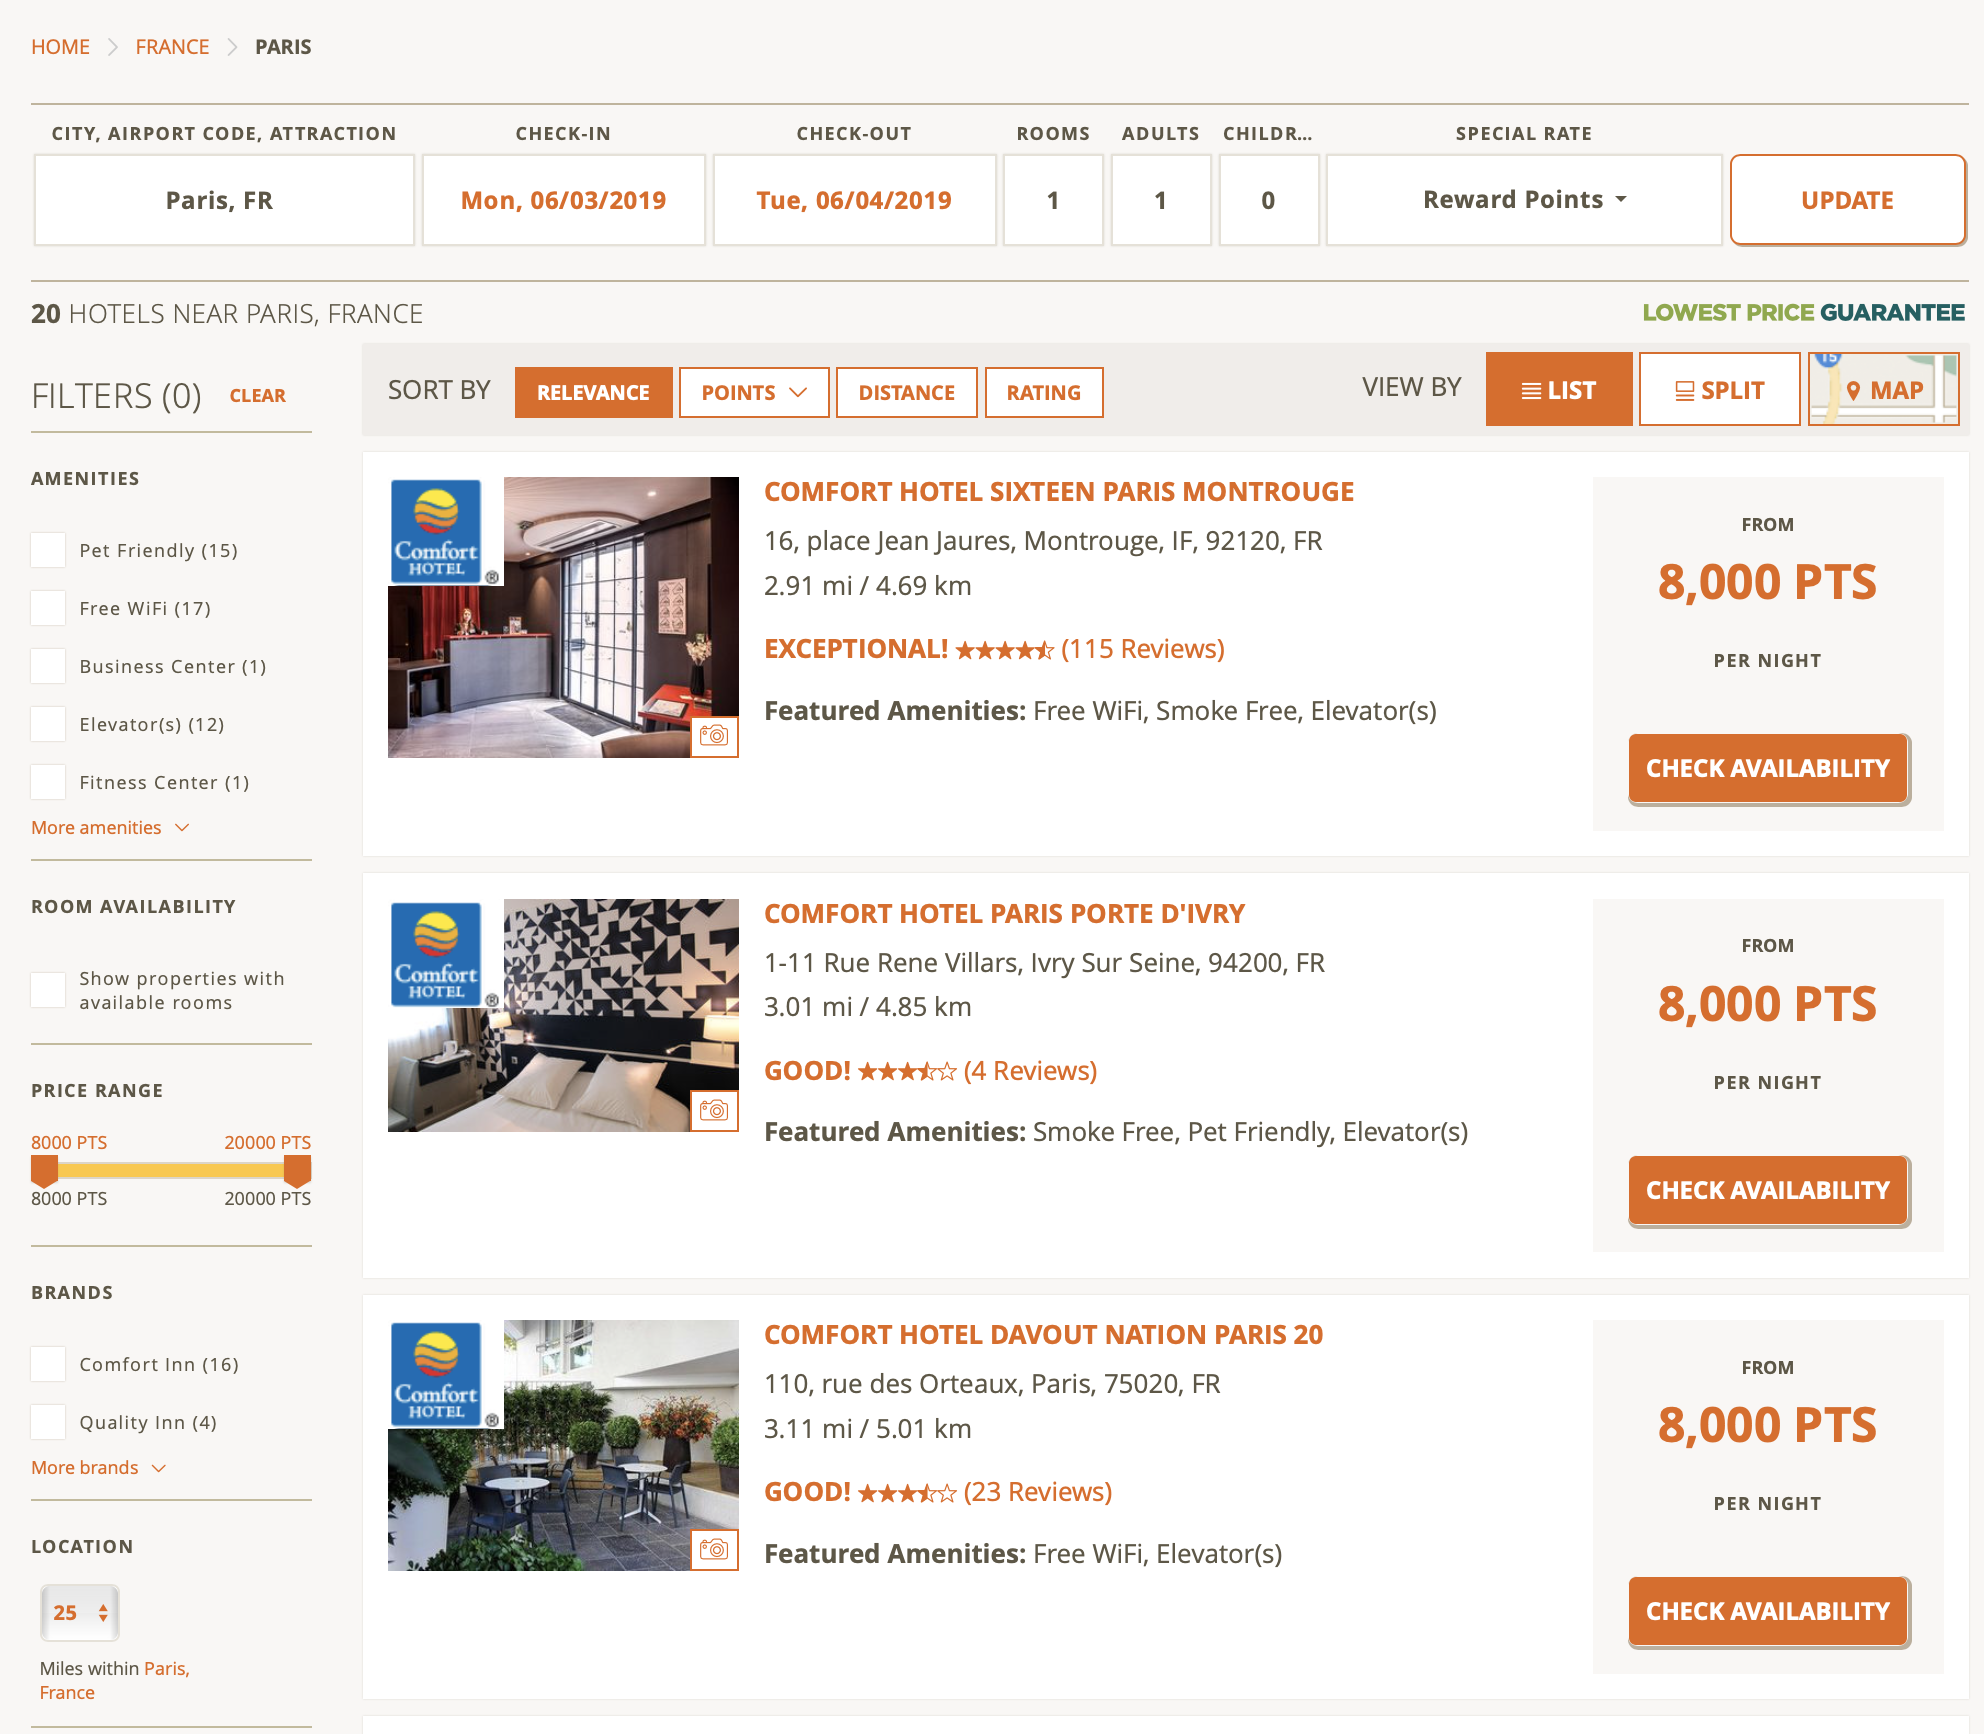Click Comfort Hotel logo on Montrouge listing

pos(437,532)
